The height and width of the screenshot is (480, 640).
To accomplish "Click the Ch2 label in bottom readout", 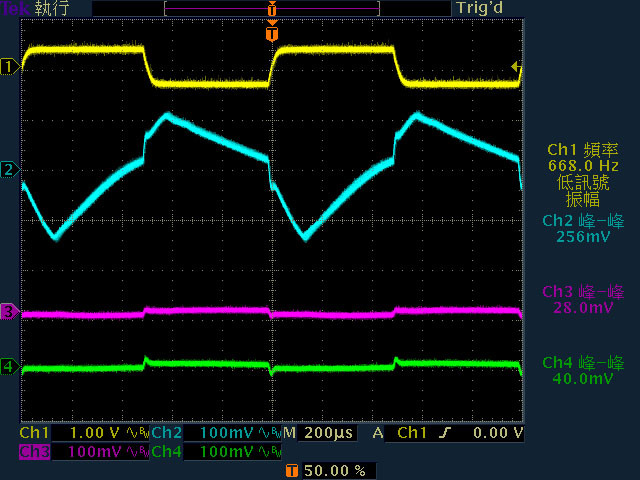I will tap(167, 433).
